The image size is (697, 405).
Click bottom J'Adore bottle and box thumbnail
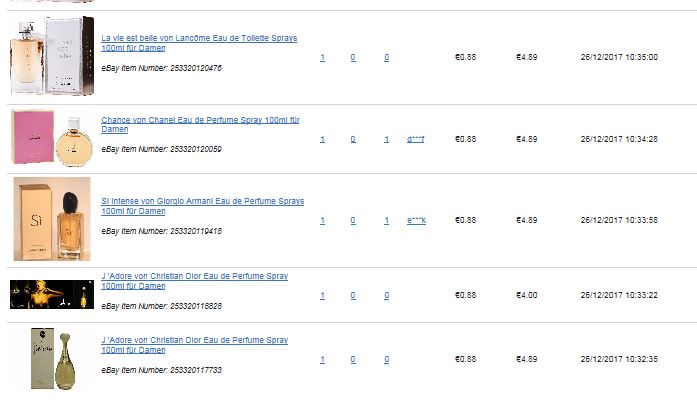[52, 358]
